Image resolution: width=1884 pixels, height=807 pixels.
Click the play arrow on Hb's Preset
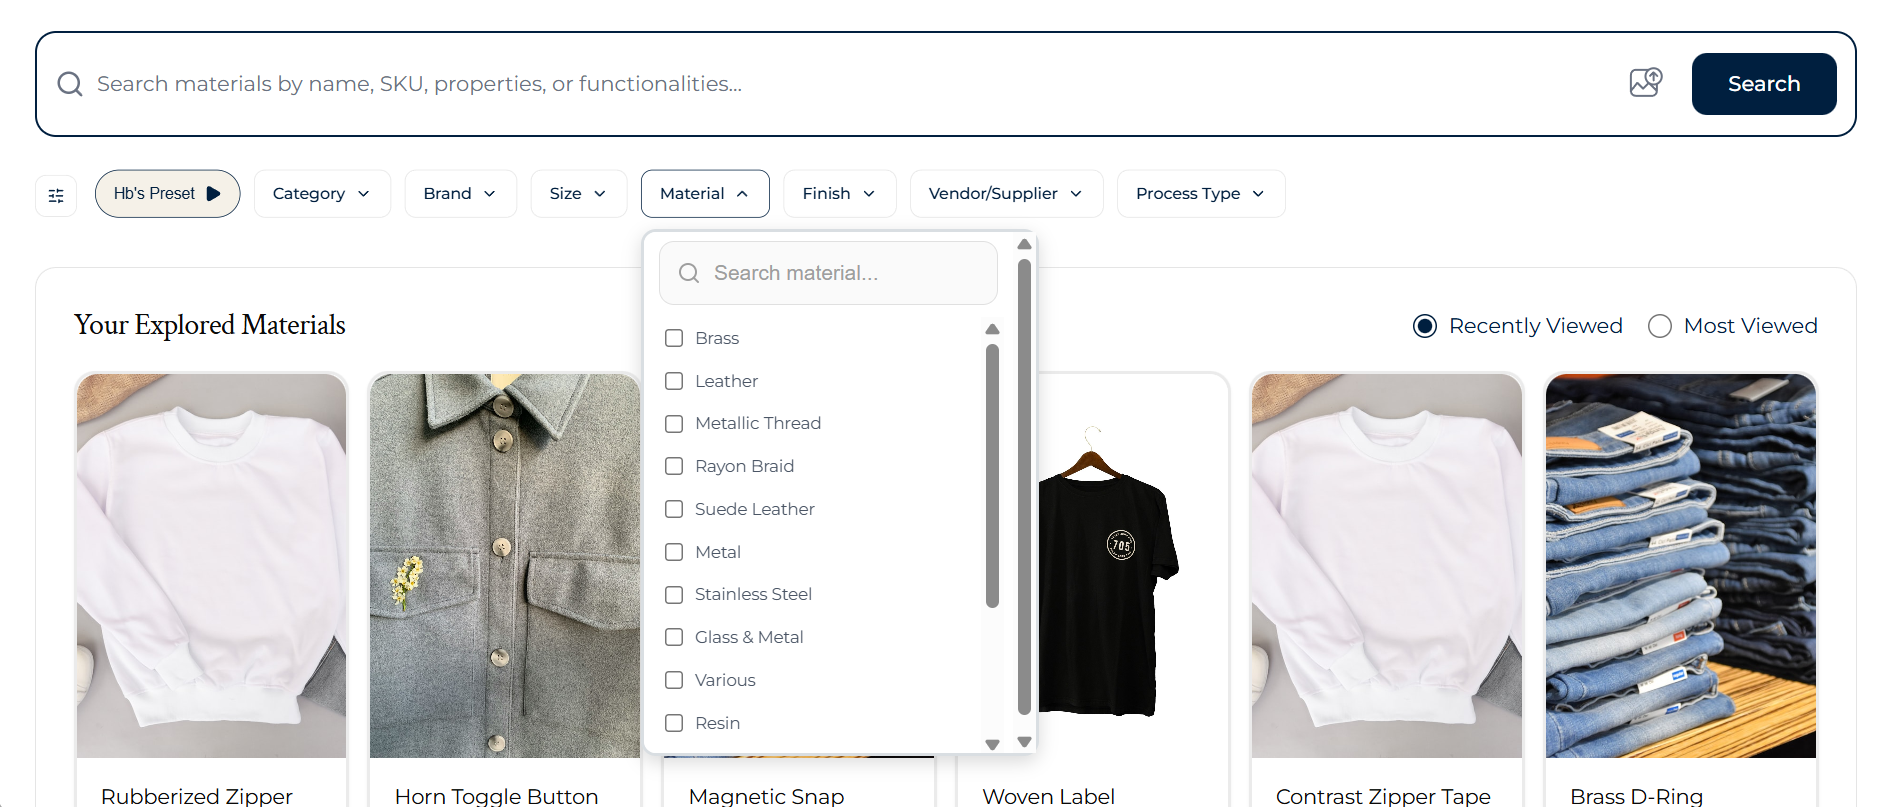coord(213,194)
